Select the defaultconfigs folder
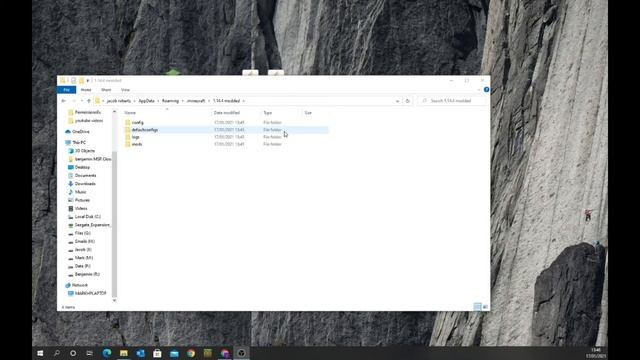 point(226,130)
